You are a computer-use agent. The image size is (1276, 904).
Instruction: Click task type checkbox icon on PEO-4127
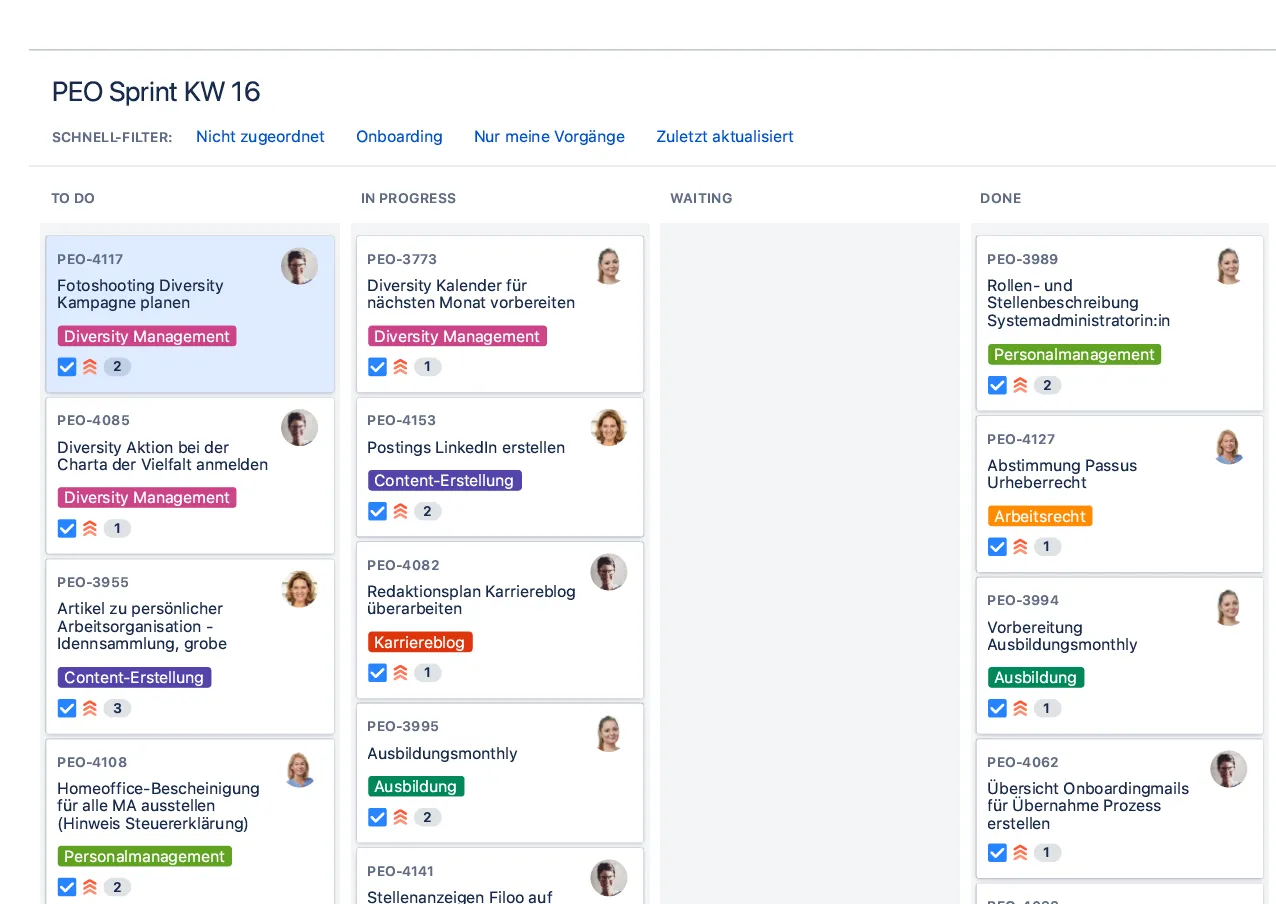pyautogui.click(x=997, y=547)
